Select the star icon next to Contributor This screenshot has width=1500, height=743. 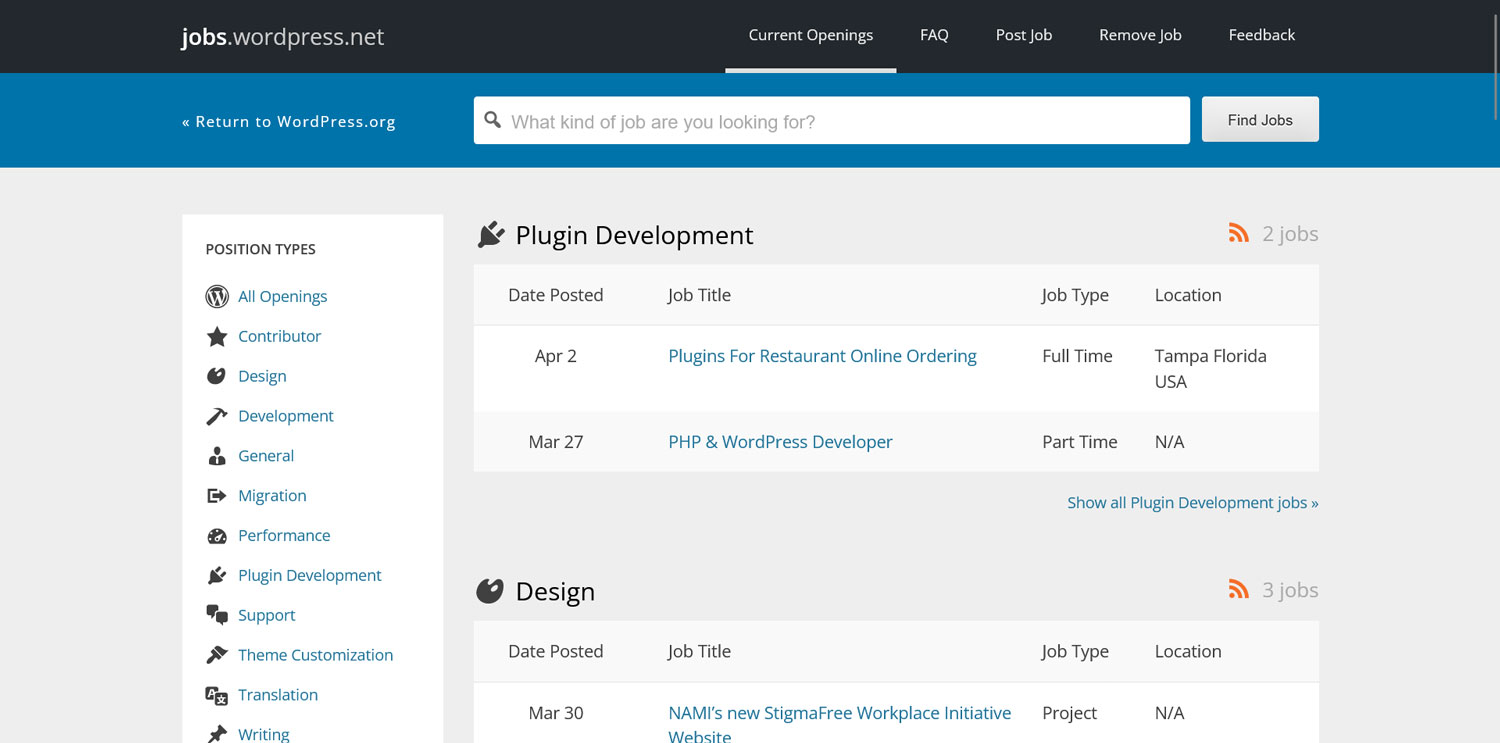(x=217, y=336)
